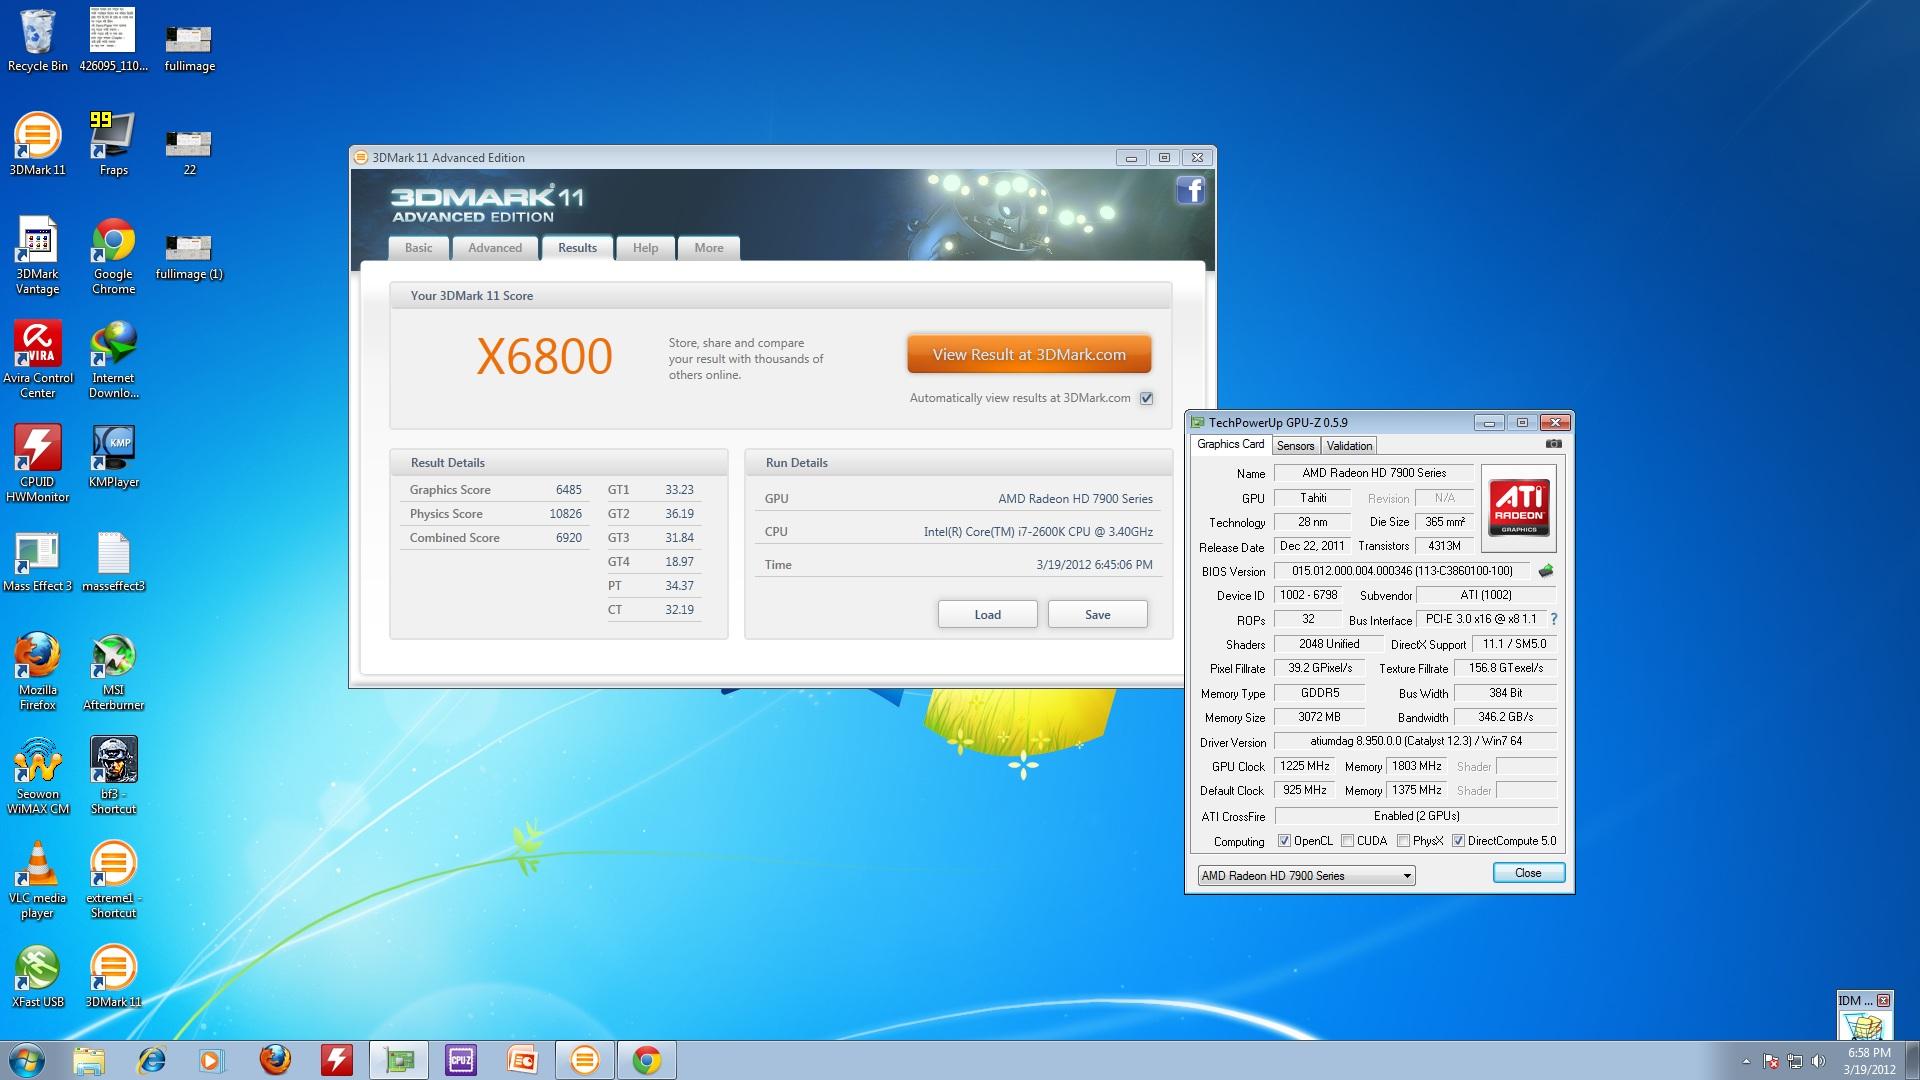The width and height of the screenshot is (1920, 1080).
Task: Open Windows Media Player taskbar icon
Action: pyautogui.click(x=212, y=1060)
